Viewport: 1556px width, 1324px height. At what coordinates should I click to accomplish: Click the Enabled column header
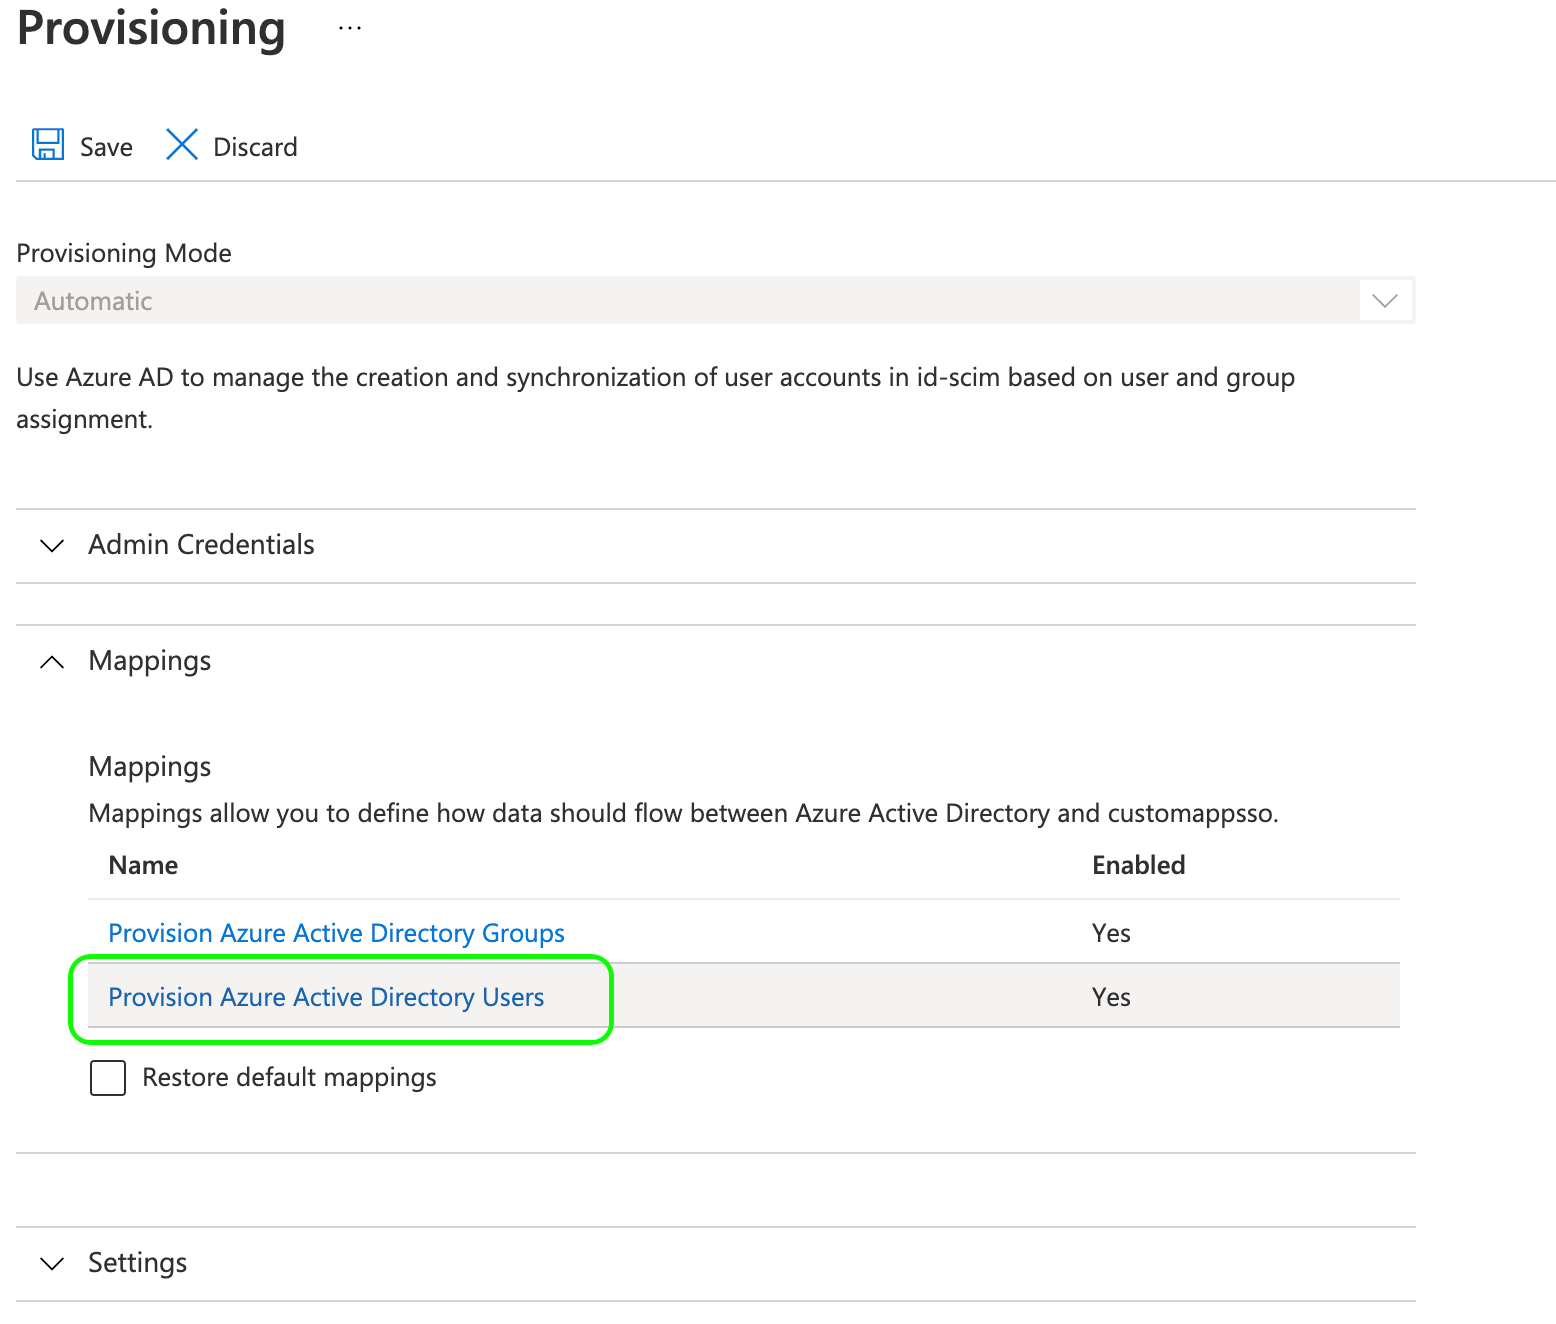pos(1138,866)
